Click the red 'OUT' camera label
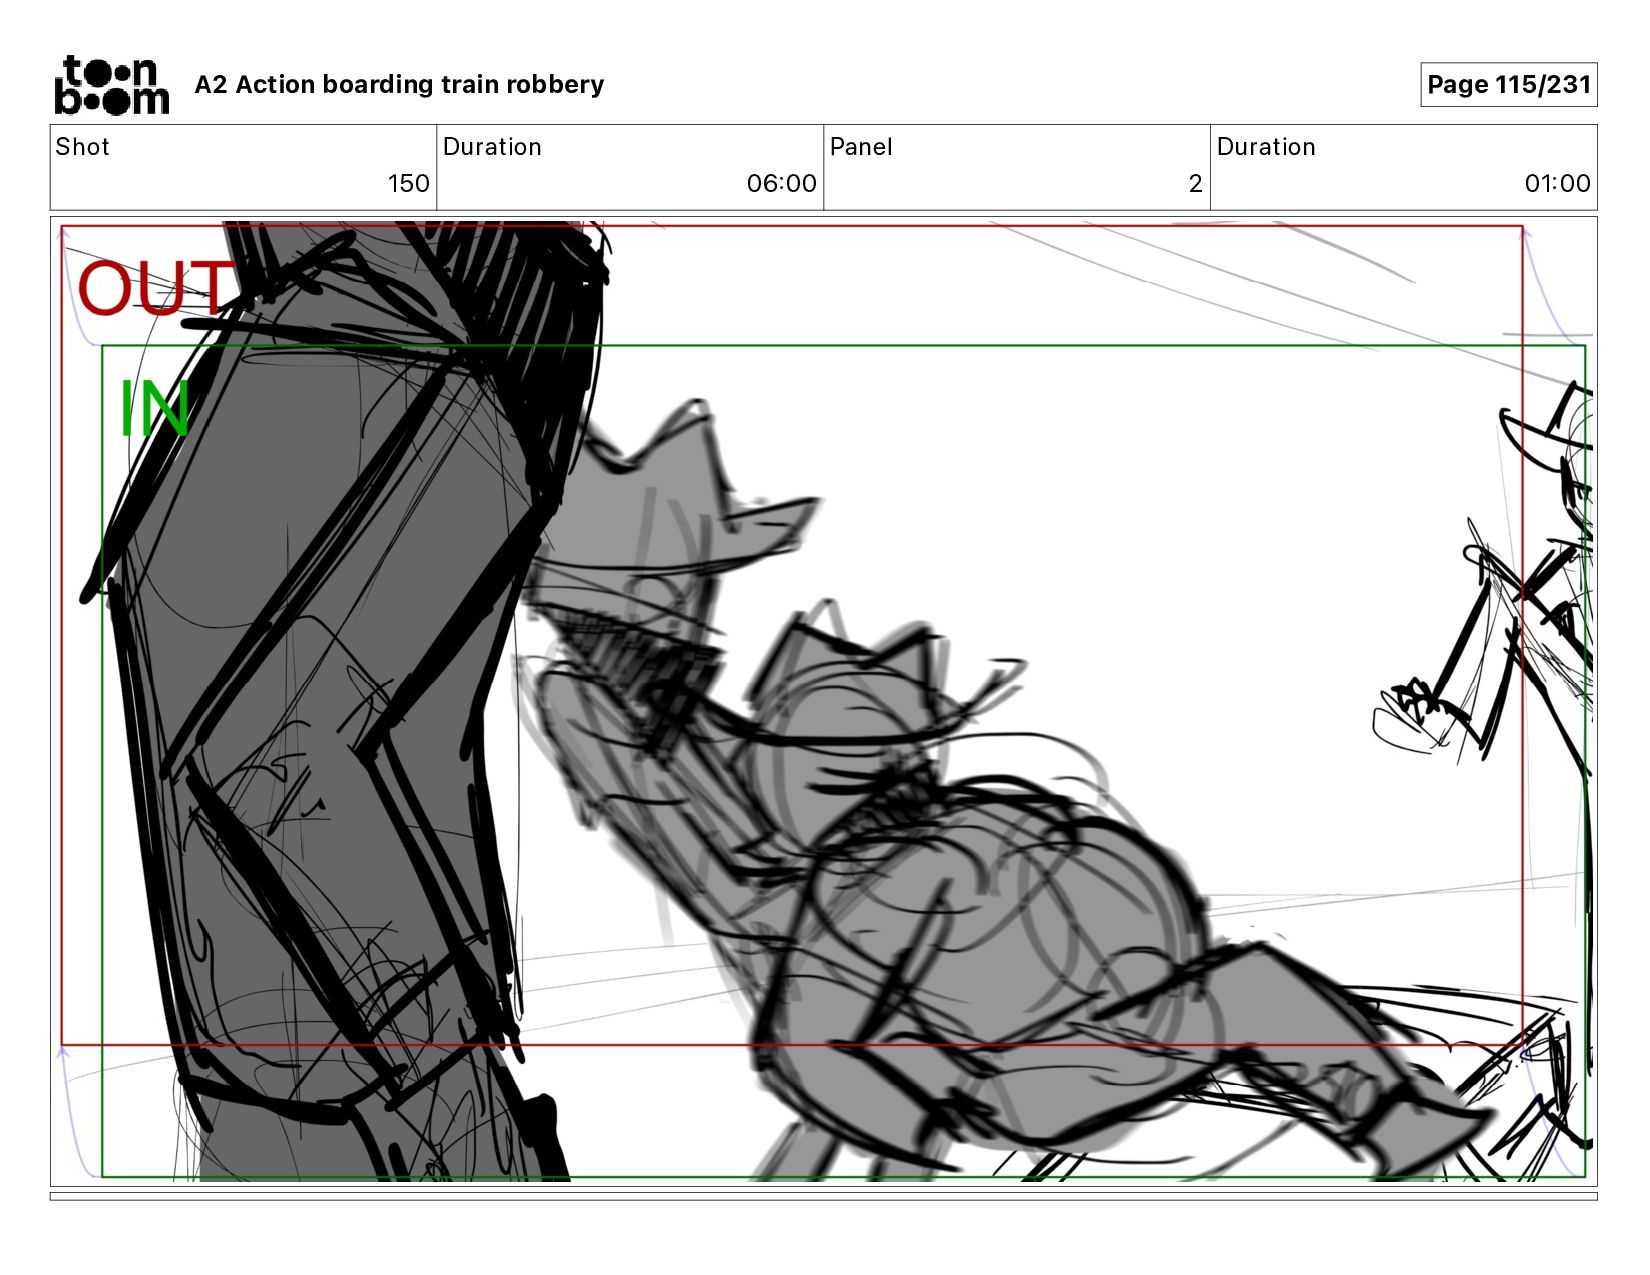1650x1275 pixels. (x=154, y=289)
